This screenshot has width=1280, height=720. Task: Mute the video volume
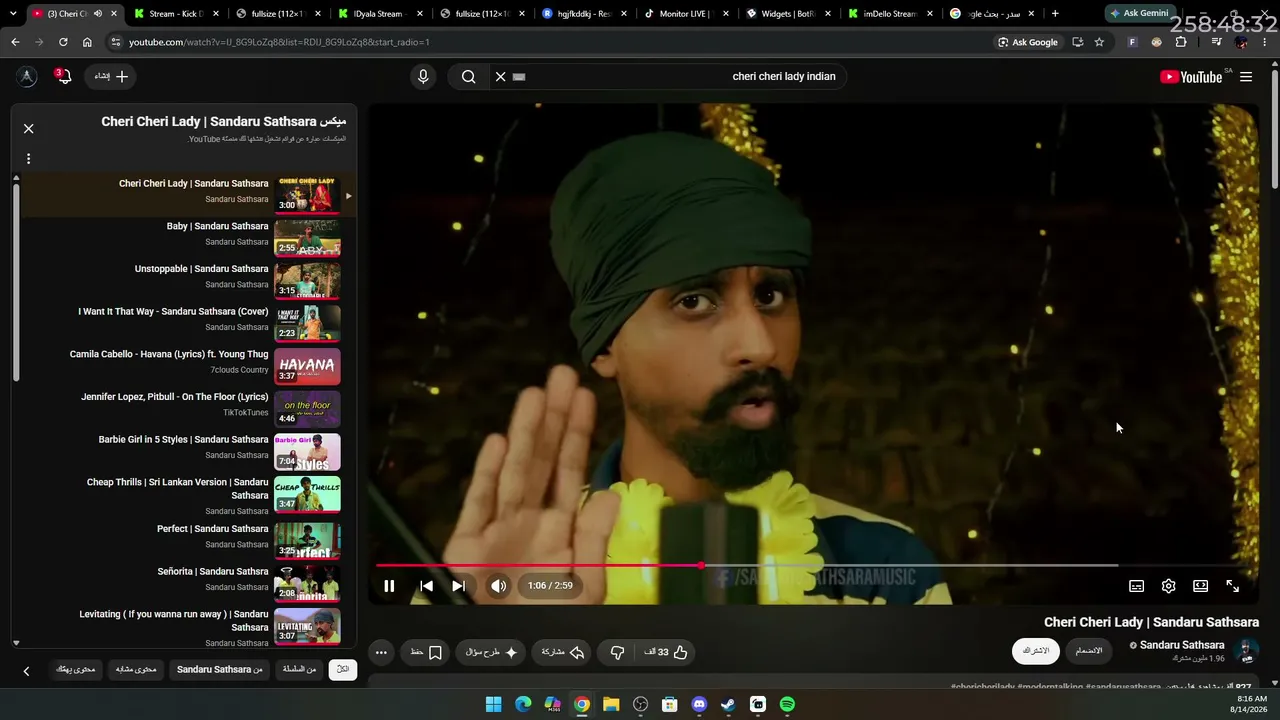pos(498,586)
